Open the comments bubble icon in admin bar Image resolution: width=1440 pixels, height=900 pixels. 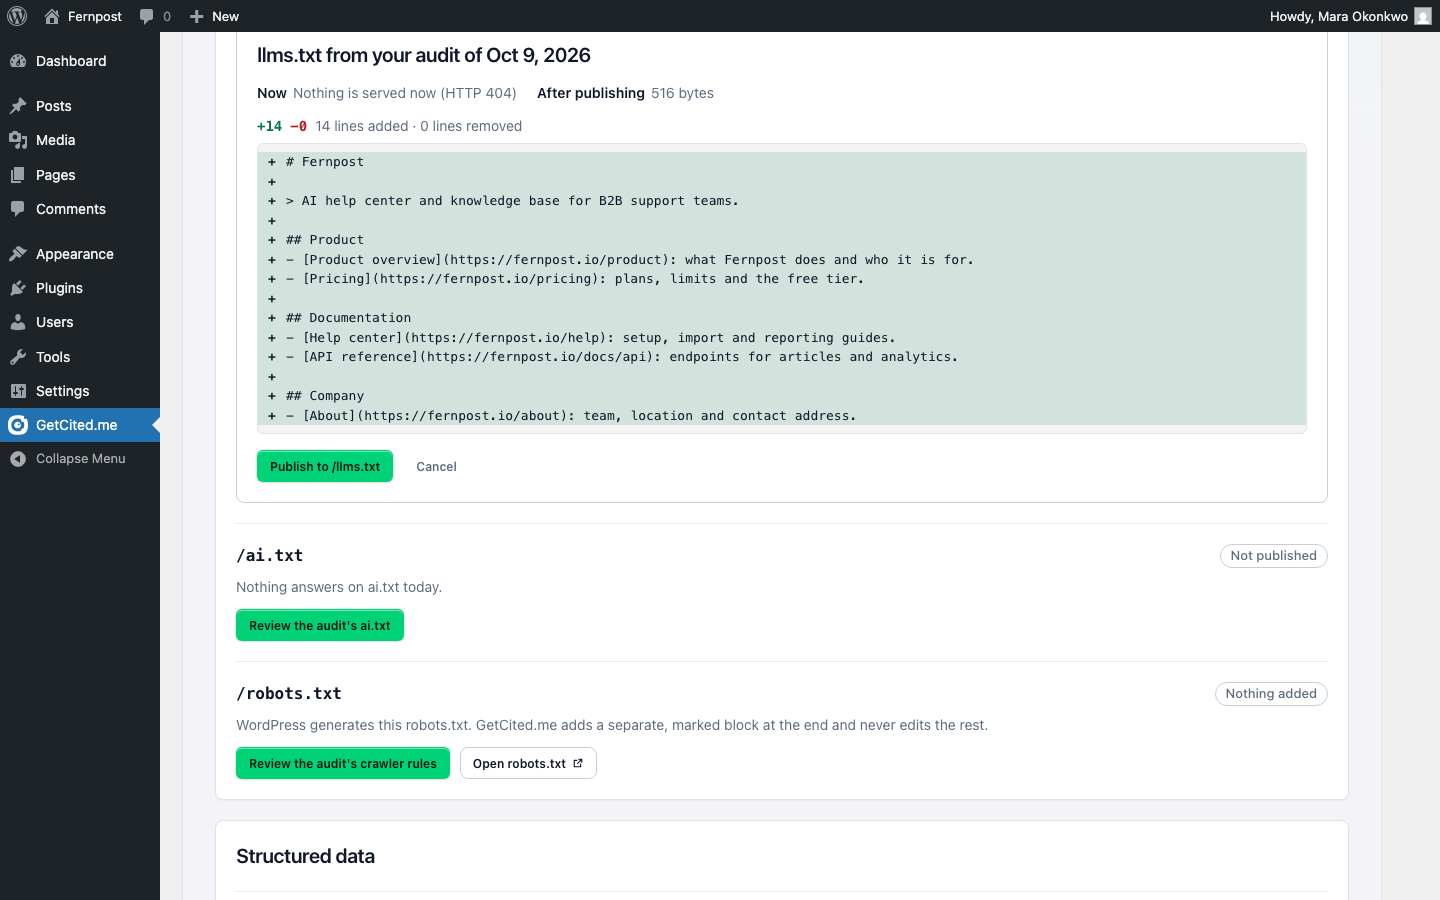(147, 16)
